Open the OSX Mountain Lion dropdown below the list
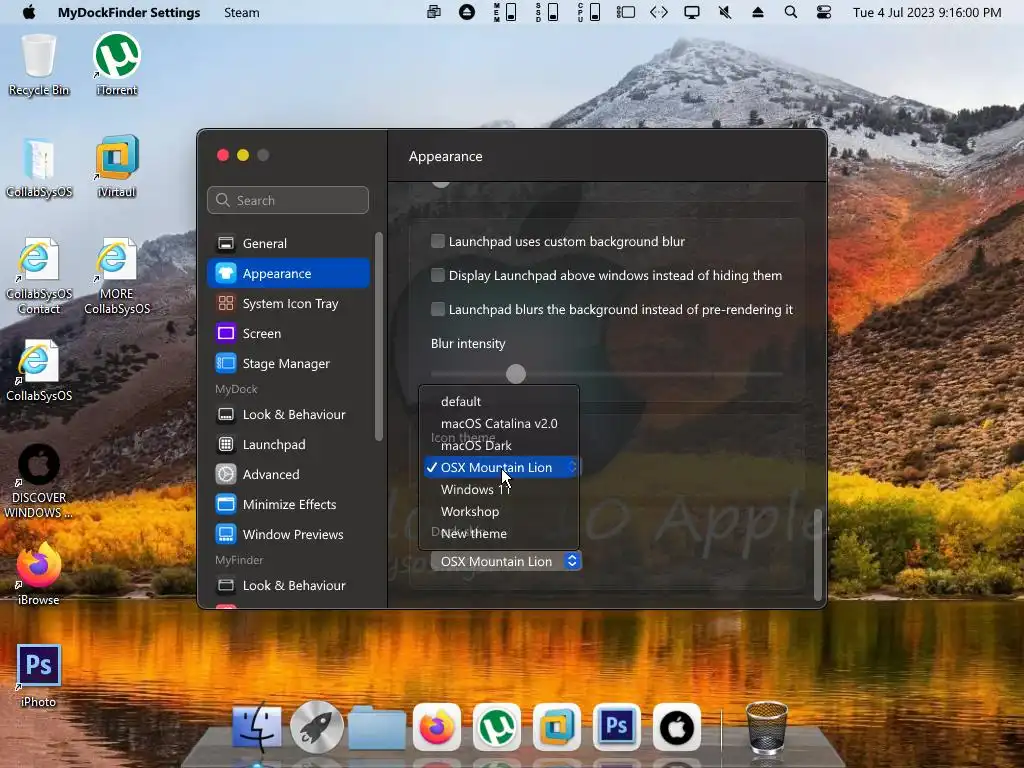1024x768 pixels. pyautogui.click(x=505, y=561)
